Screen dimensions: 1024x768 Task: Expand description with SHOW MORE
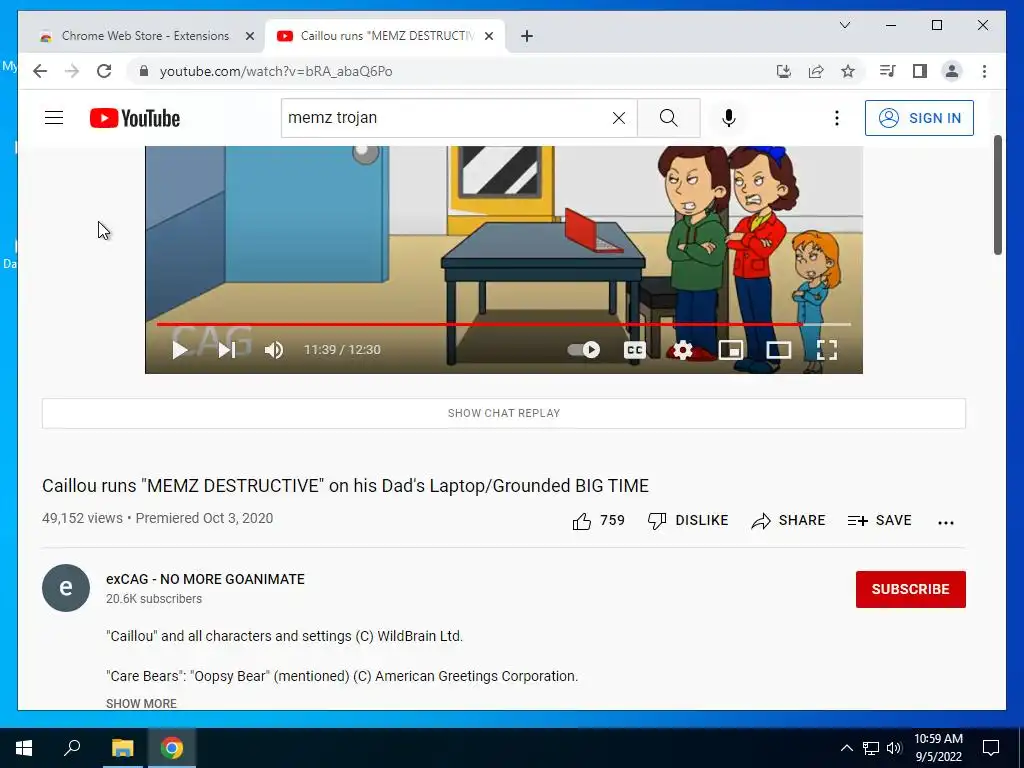pos(141,703)
